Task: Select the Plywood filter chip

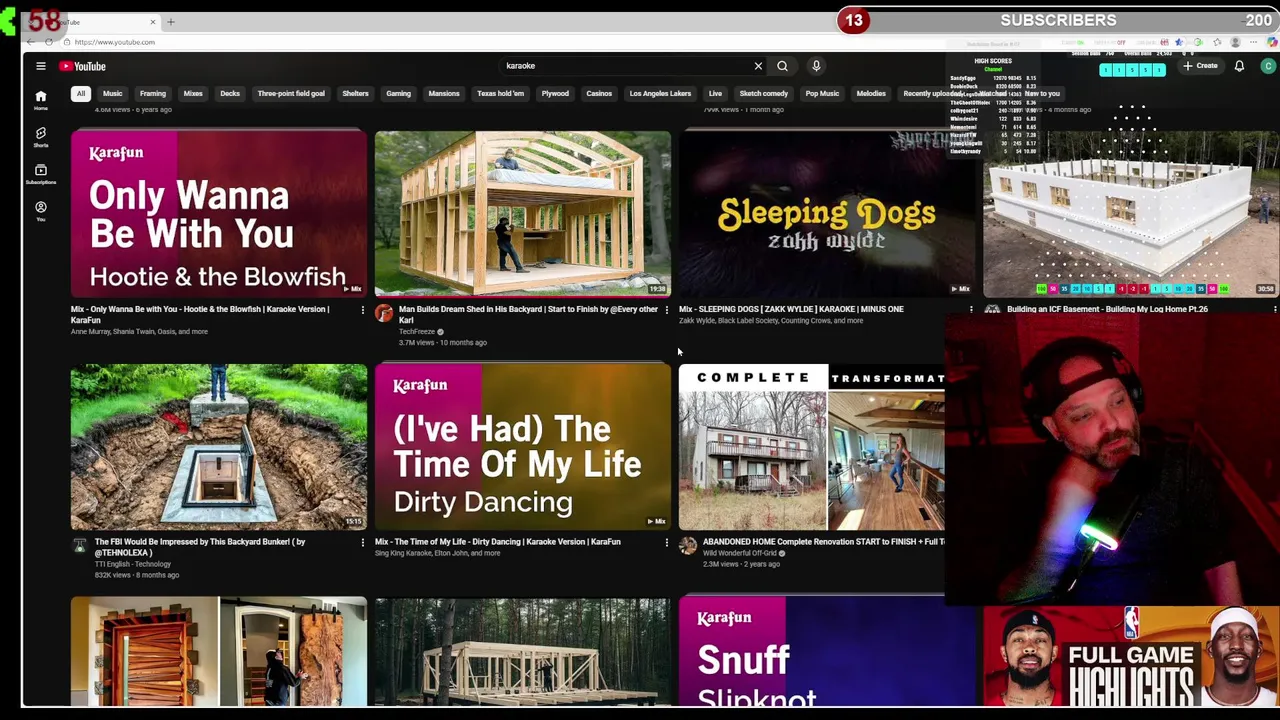Action: (555, 93)
